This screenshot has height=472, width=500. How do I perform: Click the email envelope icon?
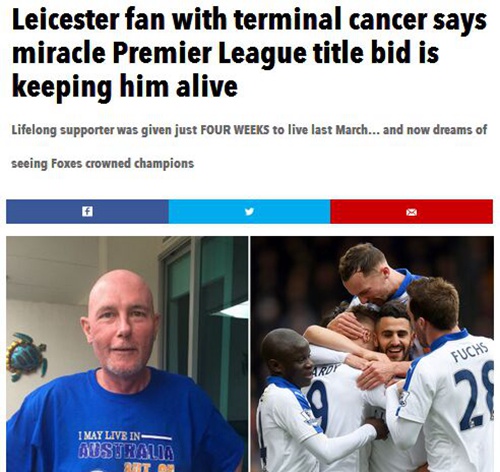click(412, 212)
